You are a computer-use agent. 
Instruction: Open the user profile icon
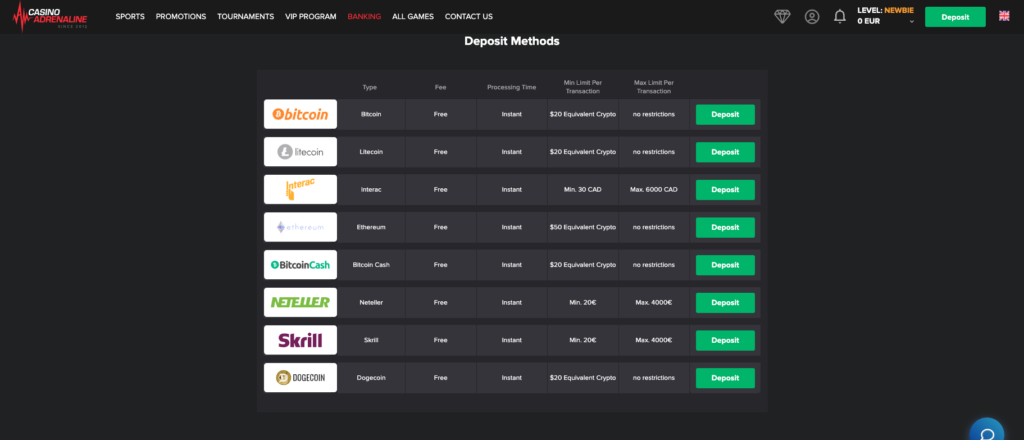click(812, 17)
